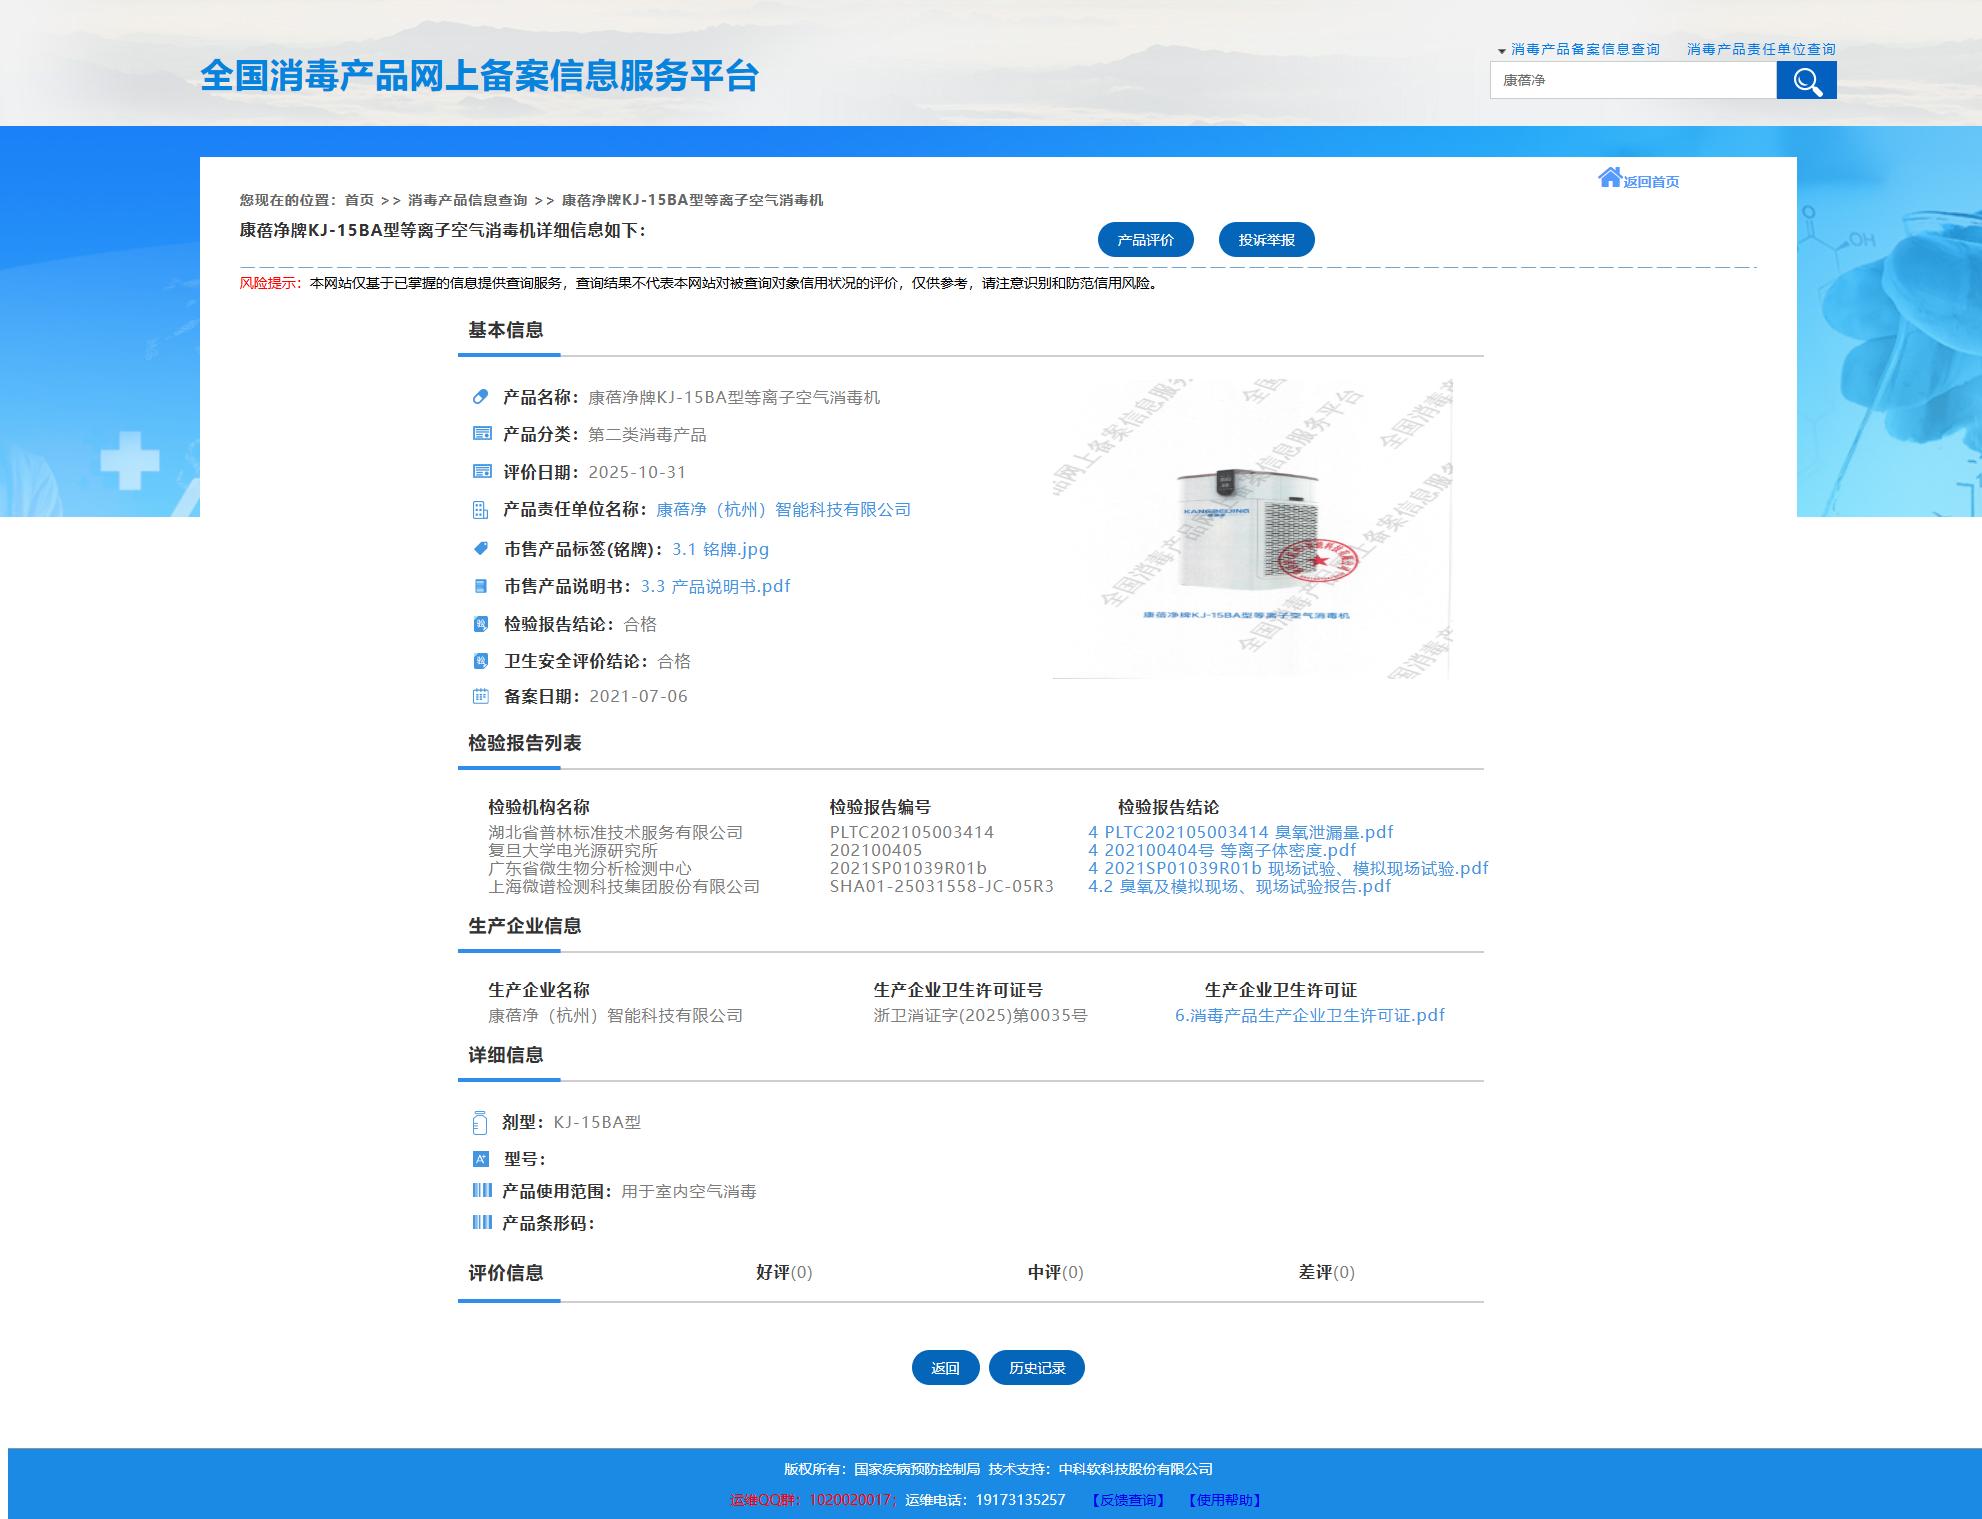1982x1519 pixels.
Task: Select the 评价信息 tab
Action: pos(506,1273)
